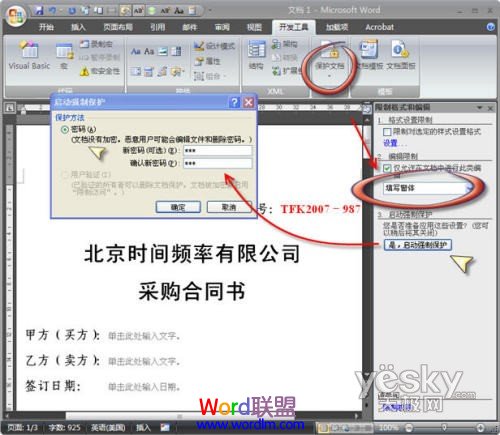500x435 pixels.
Task: Click zoom in plus button
Action: point(480,427)
